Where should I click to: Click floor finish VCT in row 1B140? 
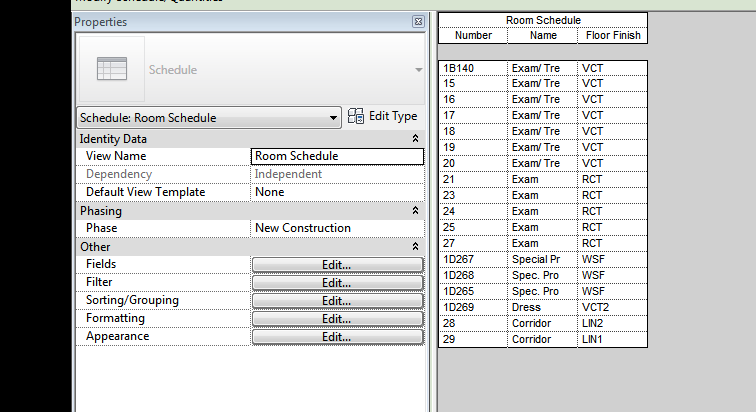pos(612,68)
